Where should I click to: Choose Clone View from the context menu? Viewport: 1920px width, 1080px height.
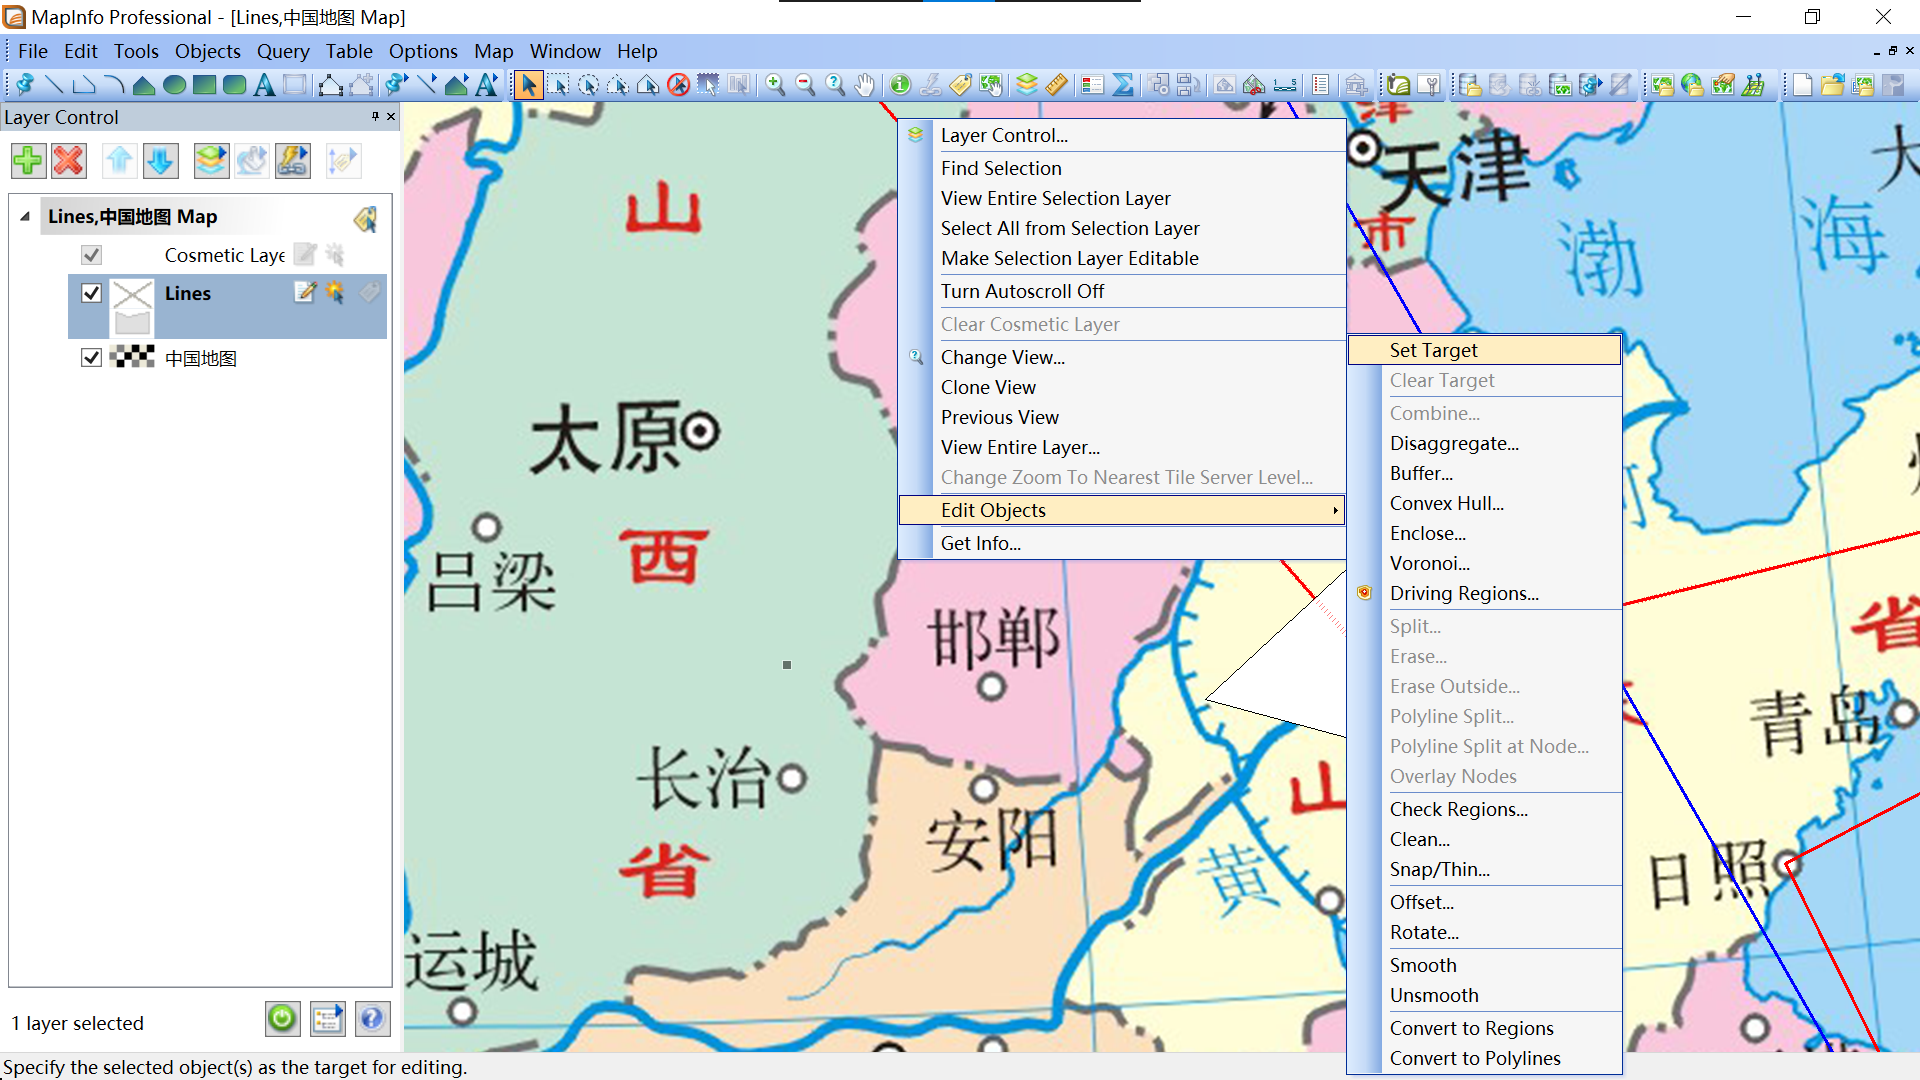pyautogui.click(x=988, y=387)
